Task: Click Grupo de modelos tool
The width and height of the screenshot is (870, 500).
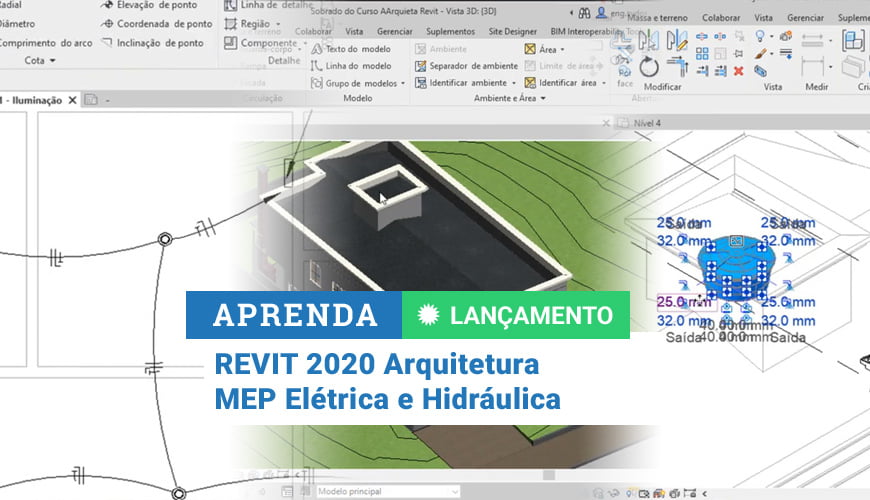Action: (x=354, y=83)
